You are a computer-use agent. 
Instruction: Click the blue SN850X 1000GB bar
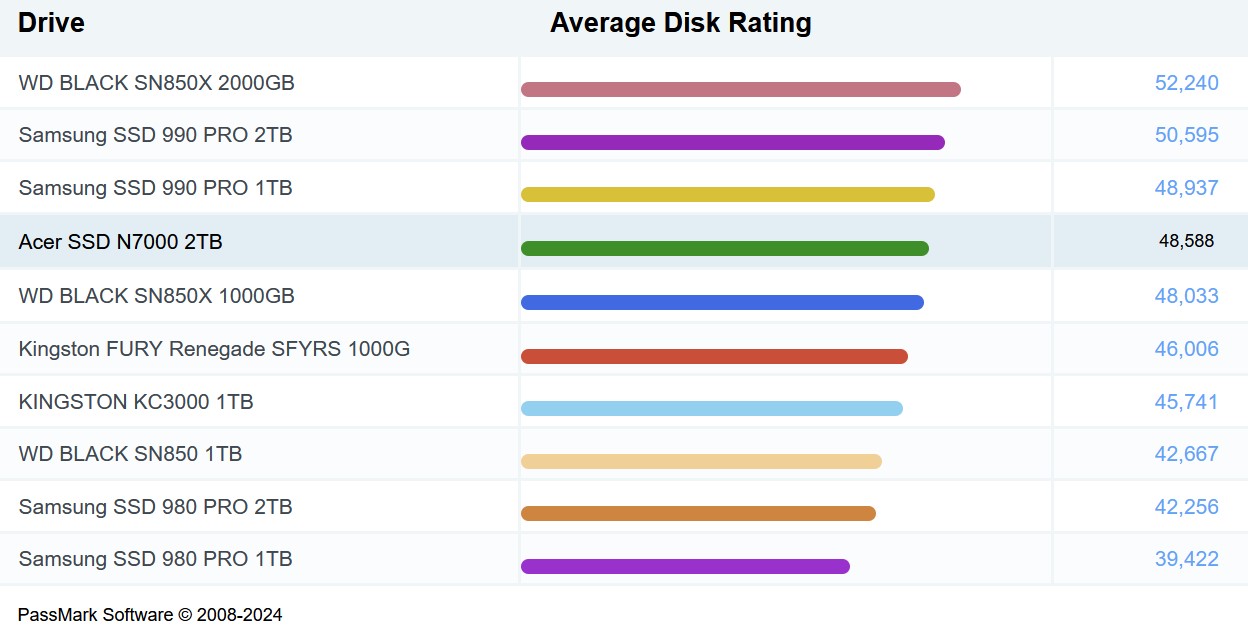722,302
